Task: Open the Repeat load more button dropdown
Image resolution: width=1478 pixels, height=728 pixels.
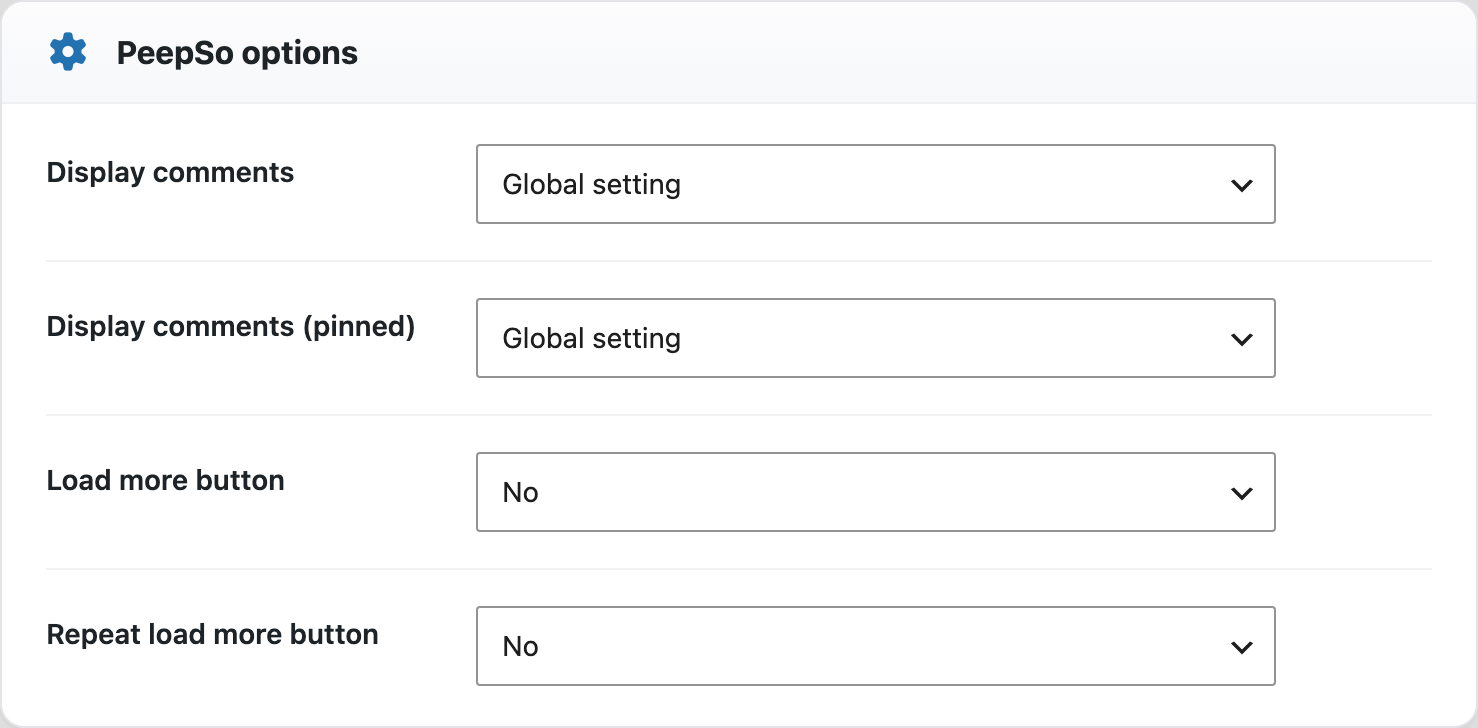Action: tap(876, 646)
